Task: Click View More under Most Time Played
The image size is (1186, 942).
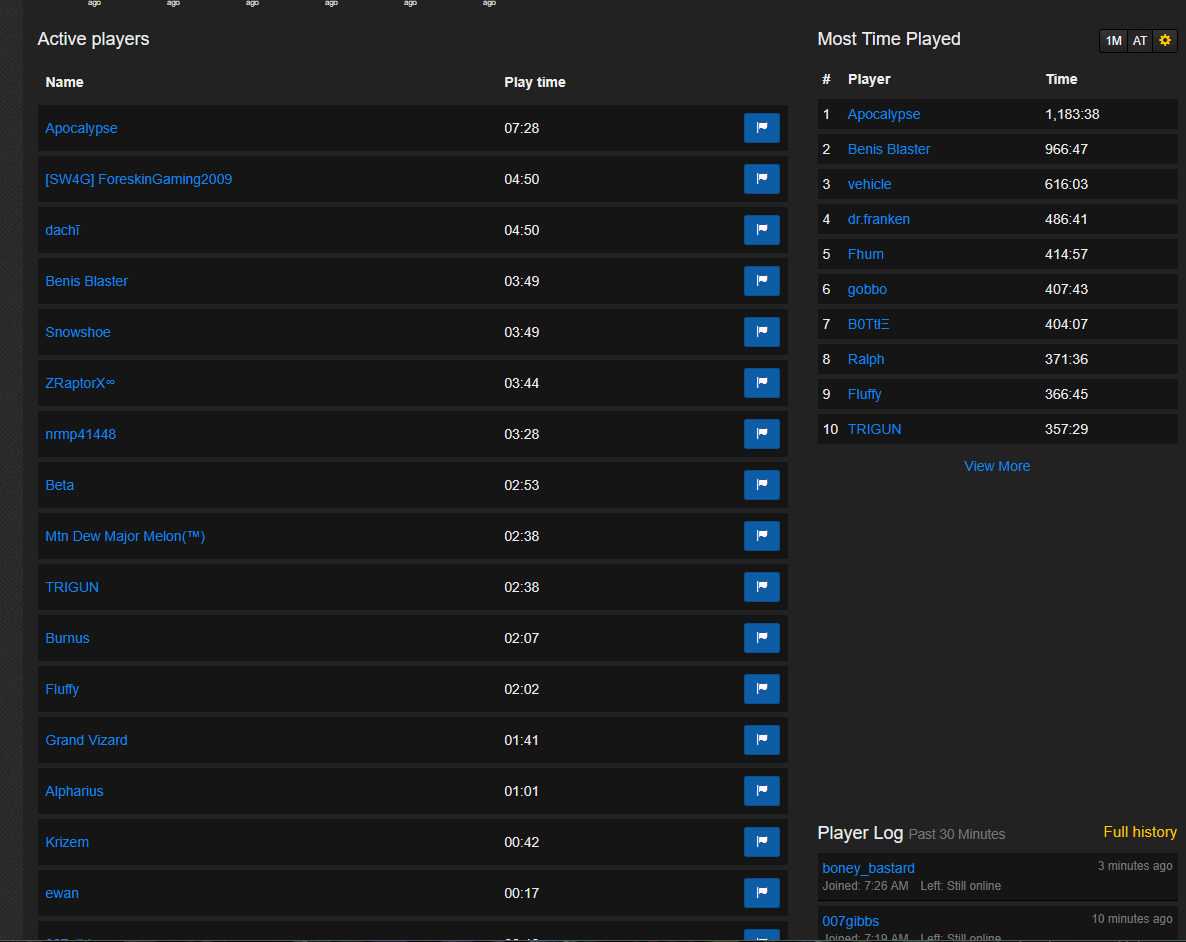Action: 997,466
